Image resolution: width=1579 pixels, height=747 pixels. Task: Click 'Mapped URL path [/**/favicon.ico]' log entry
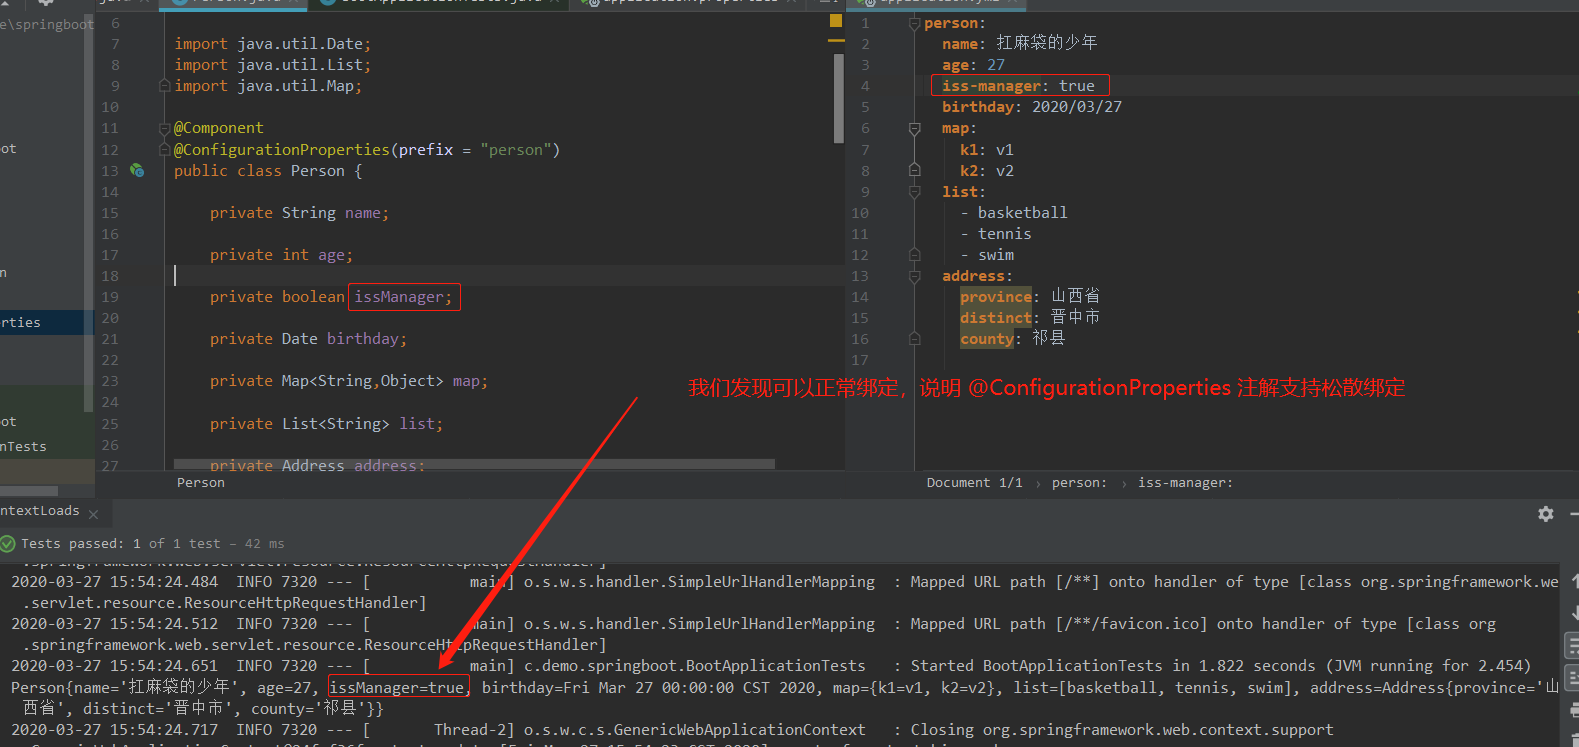coord(1059,624)
